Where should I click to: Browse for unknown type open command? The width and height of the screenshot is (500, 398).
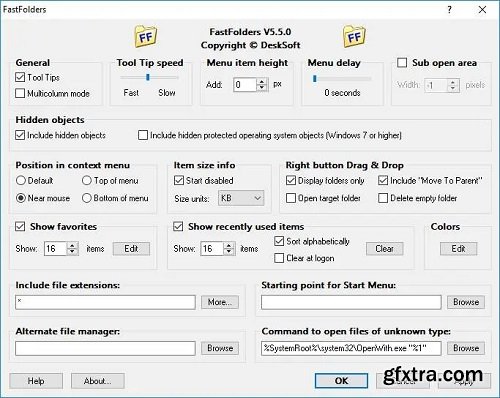pos(466,348)
